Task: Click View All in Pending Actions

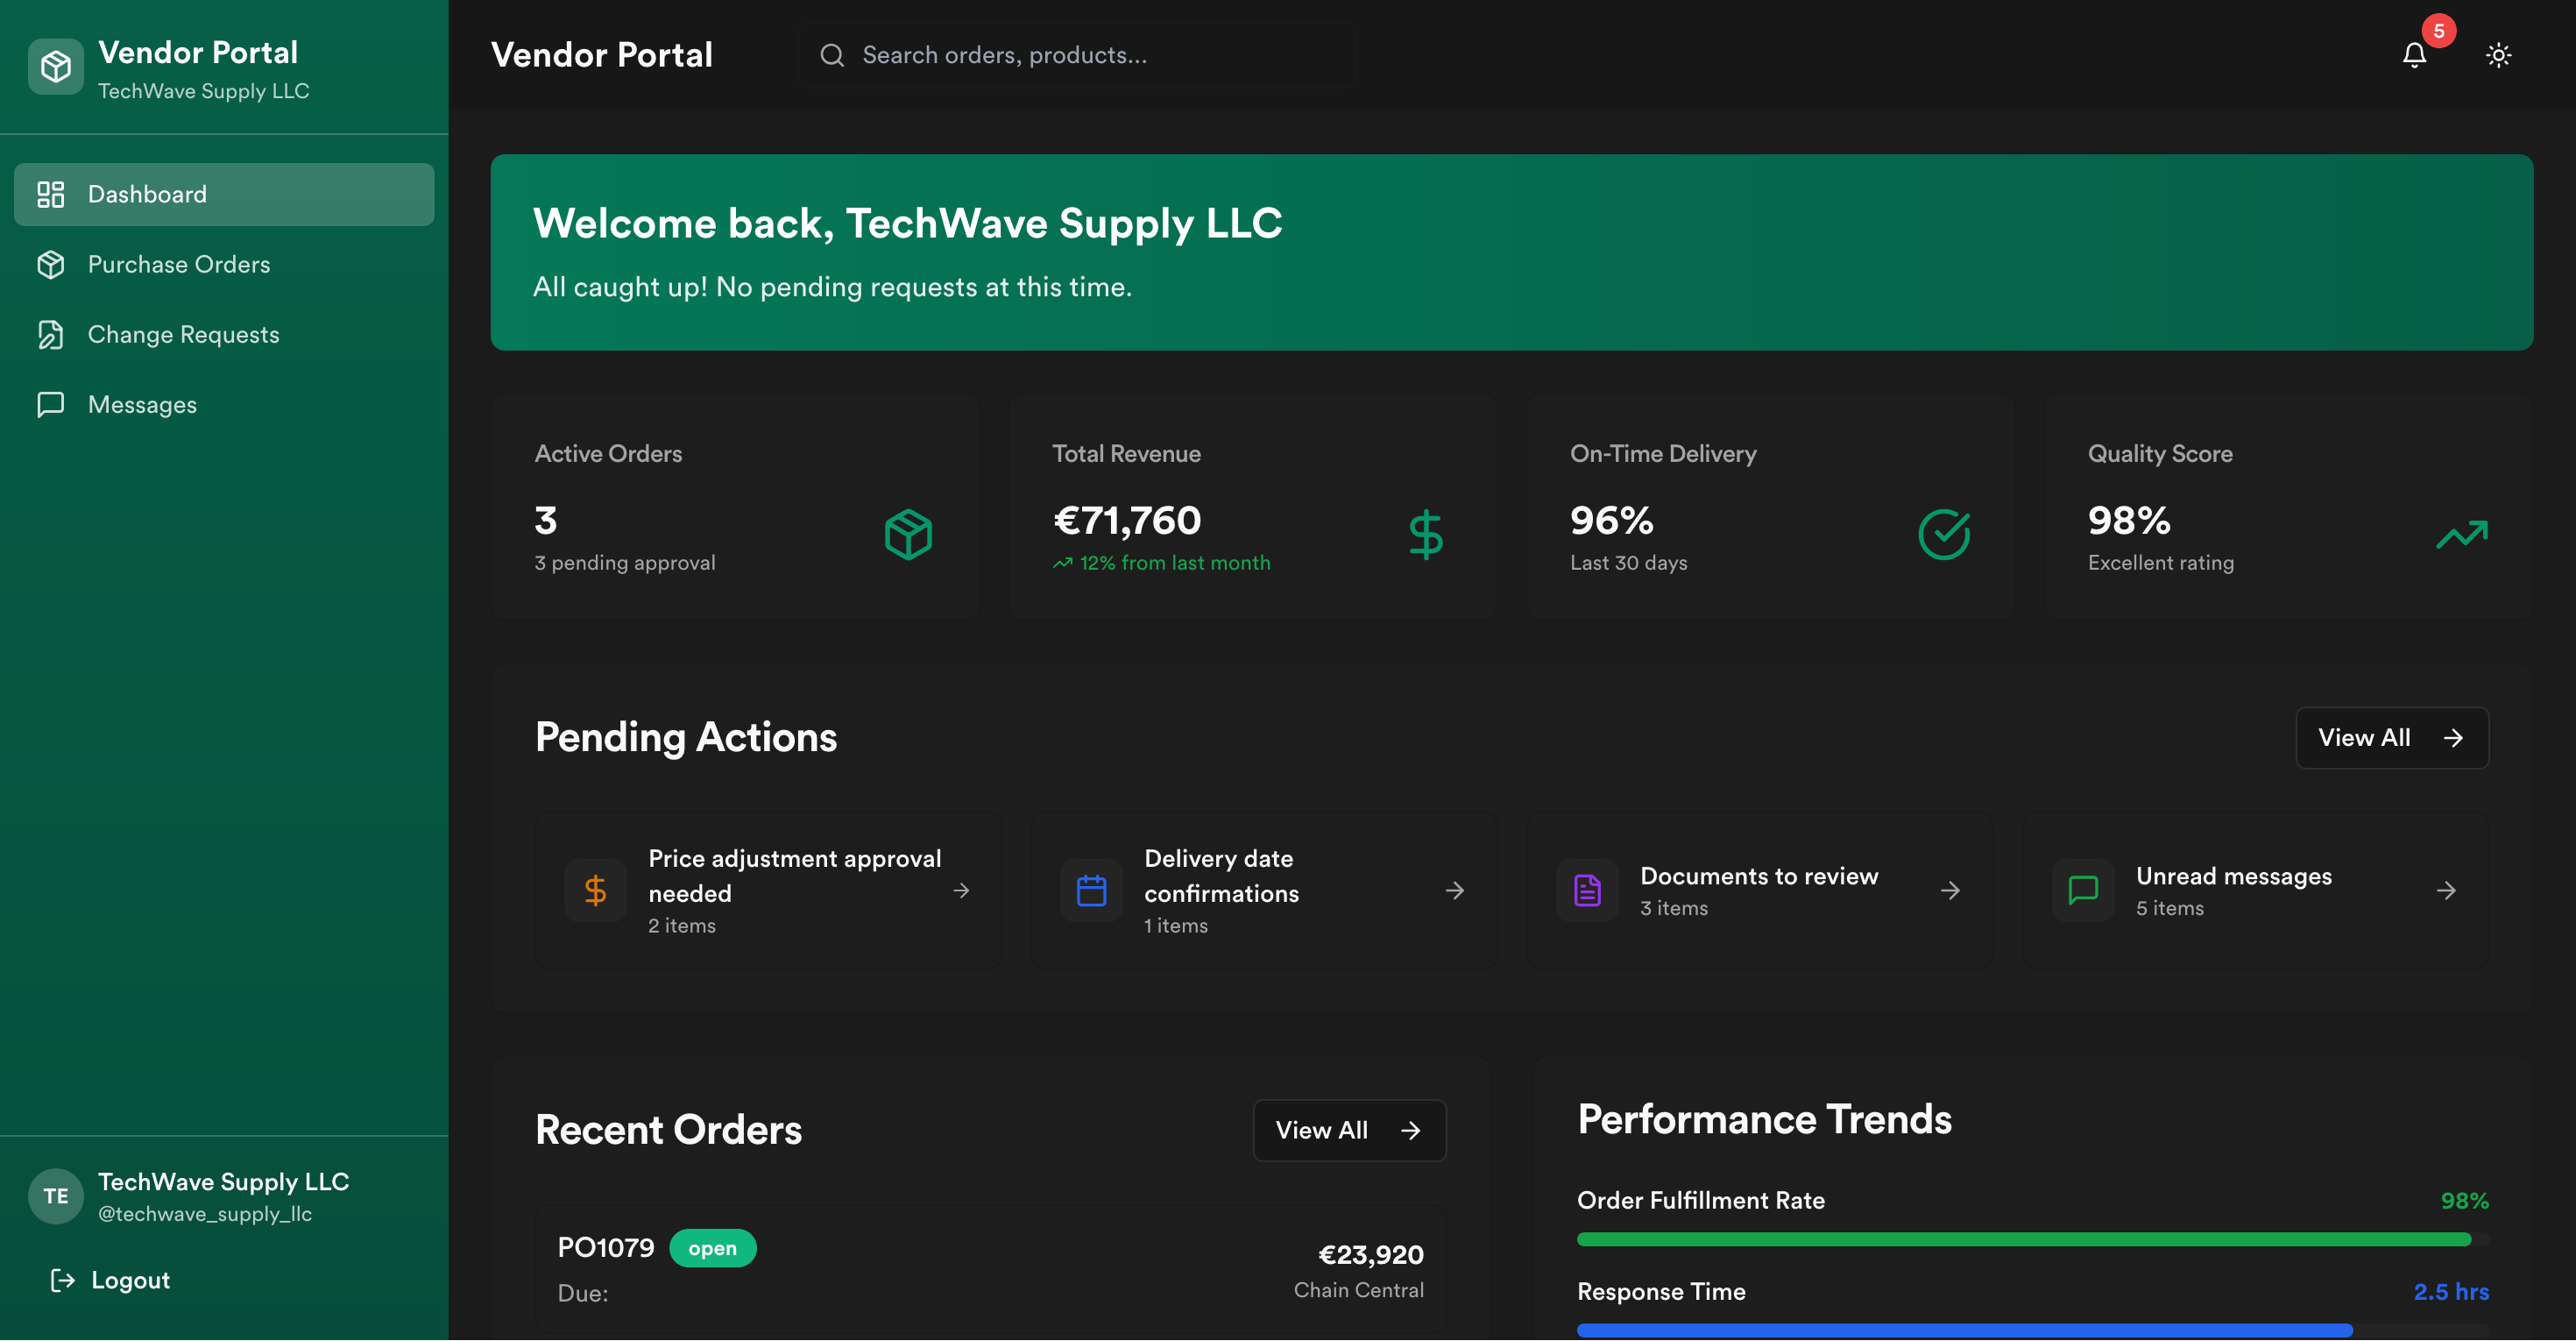Action: (2391, 737)
